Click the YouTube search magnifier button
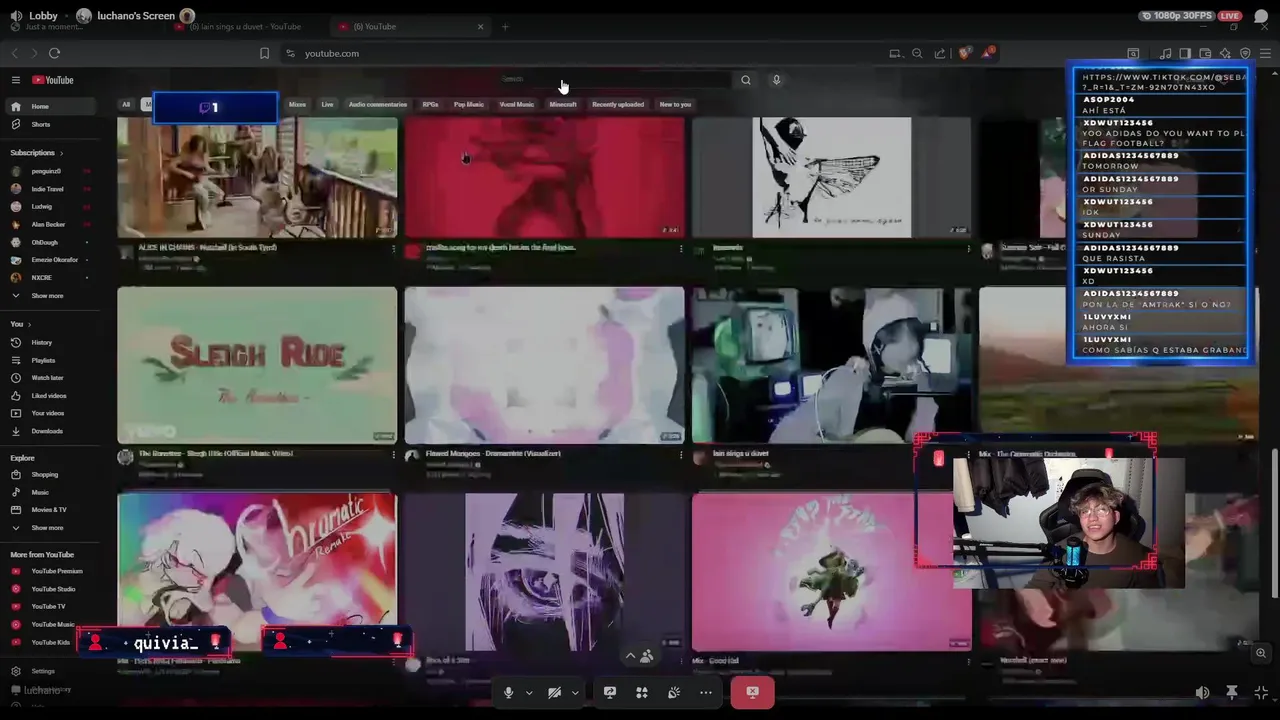Image resolution: width=1280 pixels, height=720 pixels. pos(745,80)
